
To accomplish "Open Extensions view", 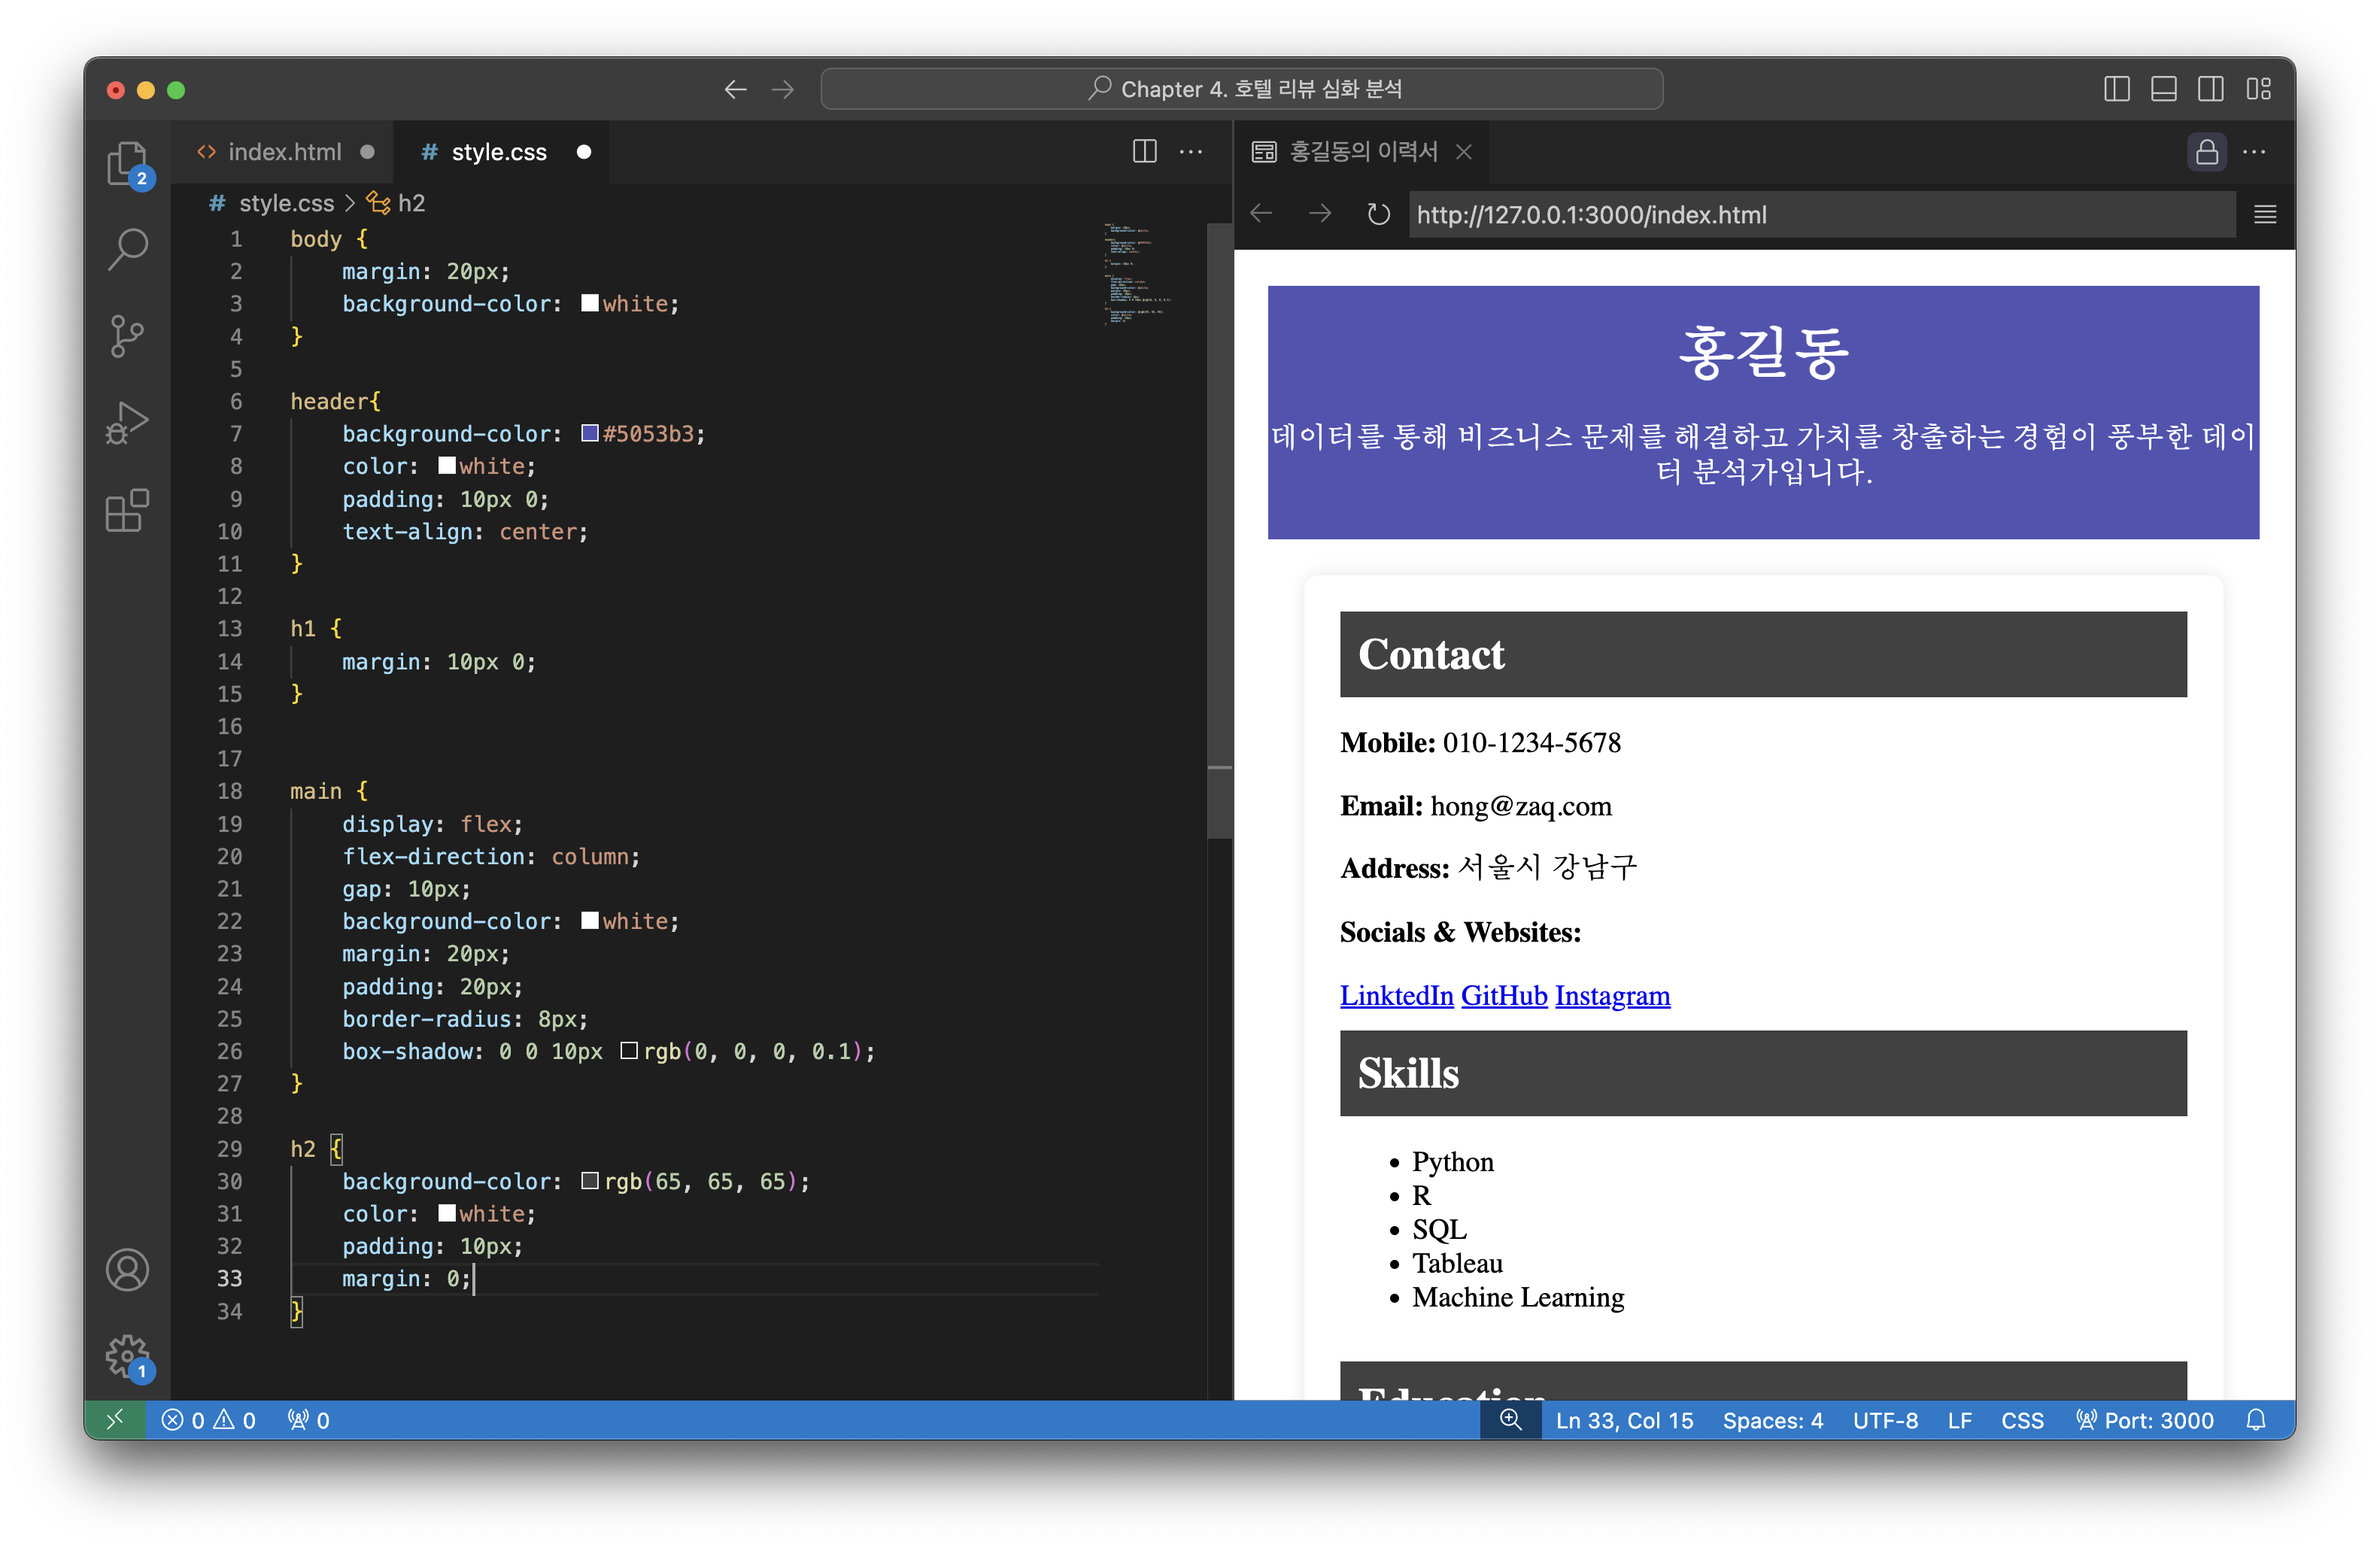I will point(127,510).
